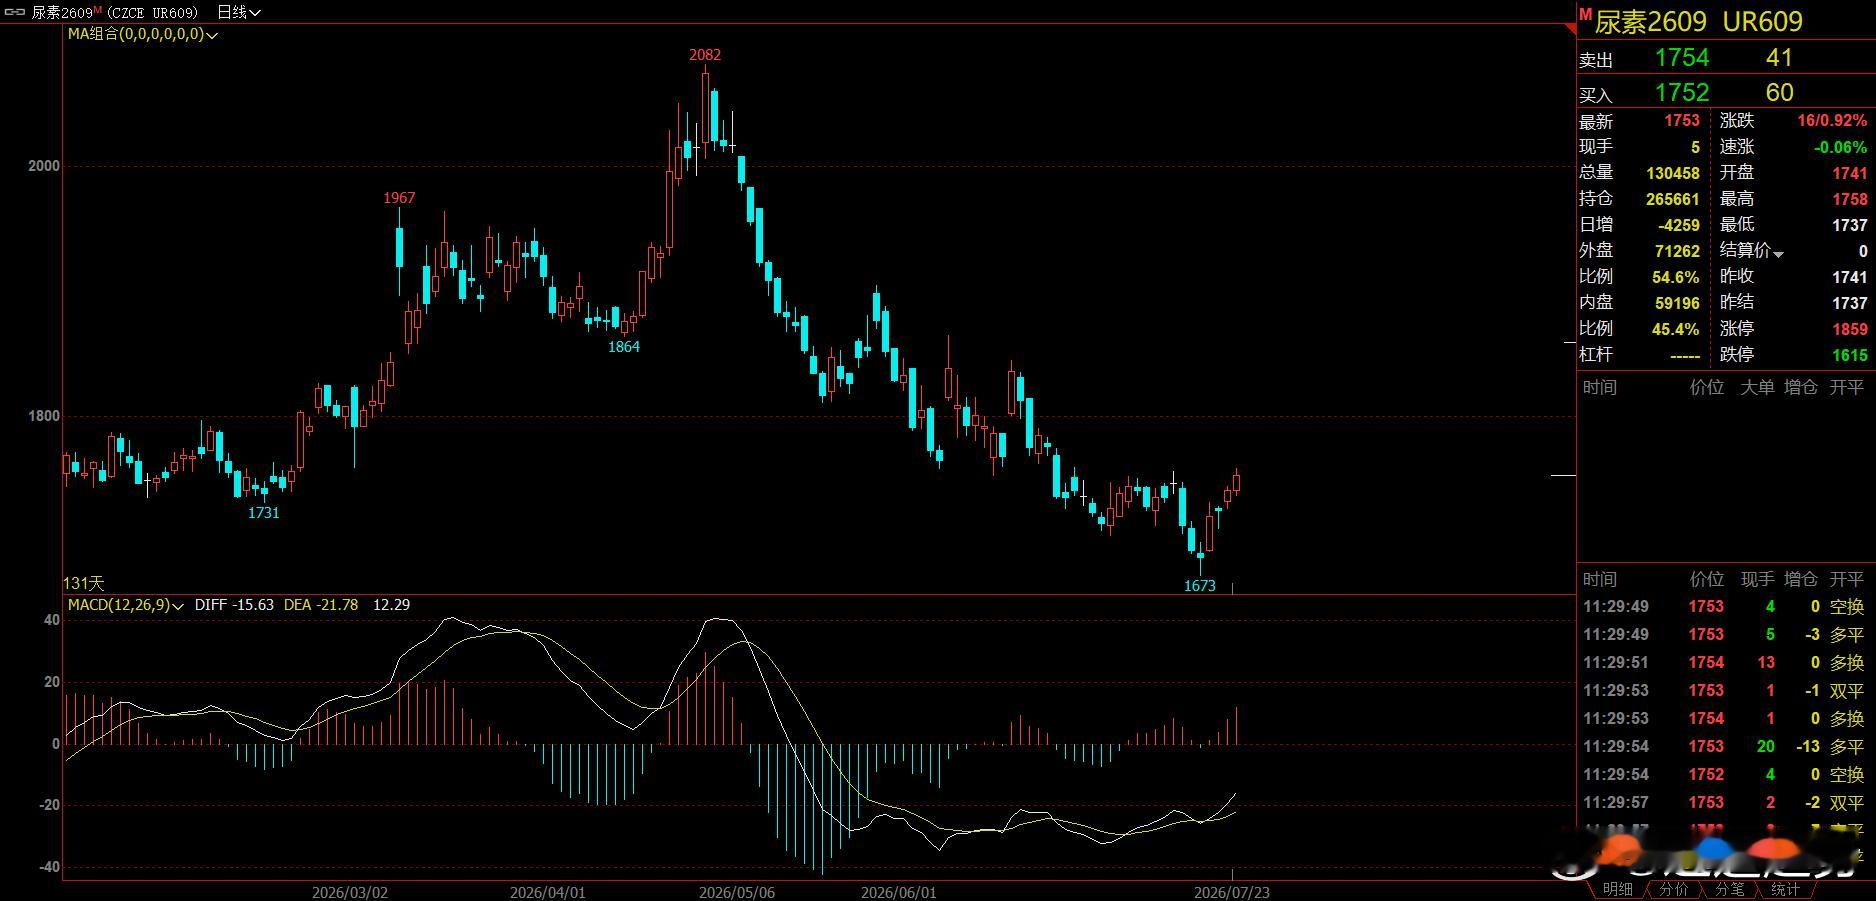Click the 2026/05/06 date on time axis
Viewport: 1876px width, 901px height.
coord(737,892)
